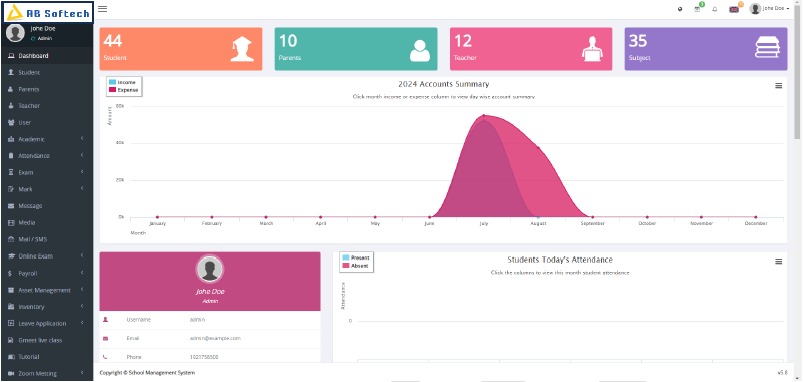Viewport: 805px width, 382px height.
Task: Open the Teacher menu item
Action: (x=47, y=106)
